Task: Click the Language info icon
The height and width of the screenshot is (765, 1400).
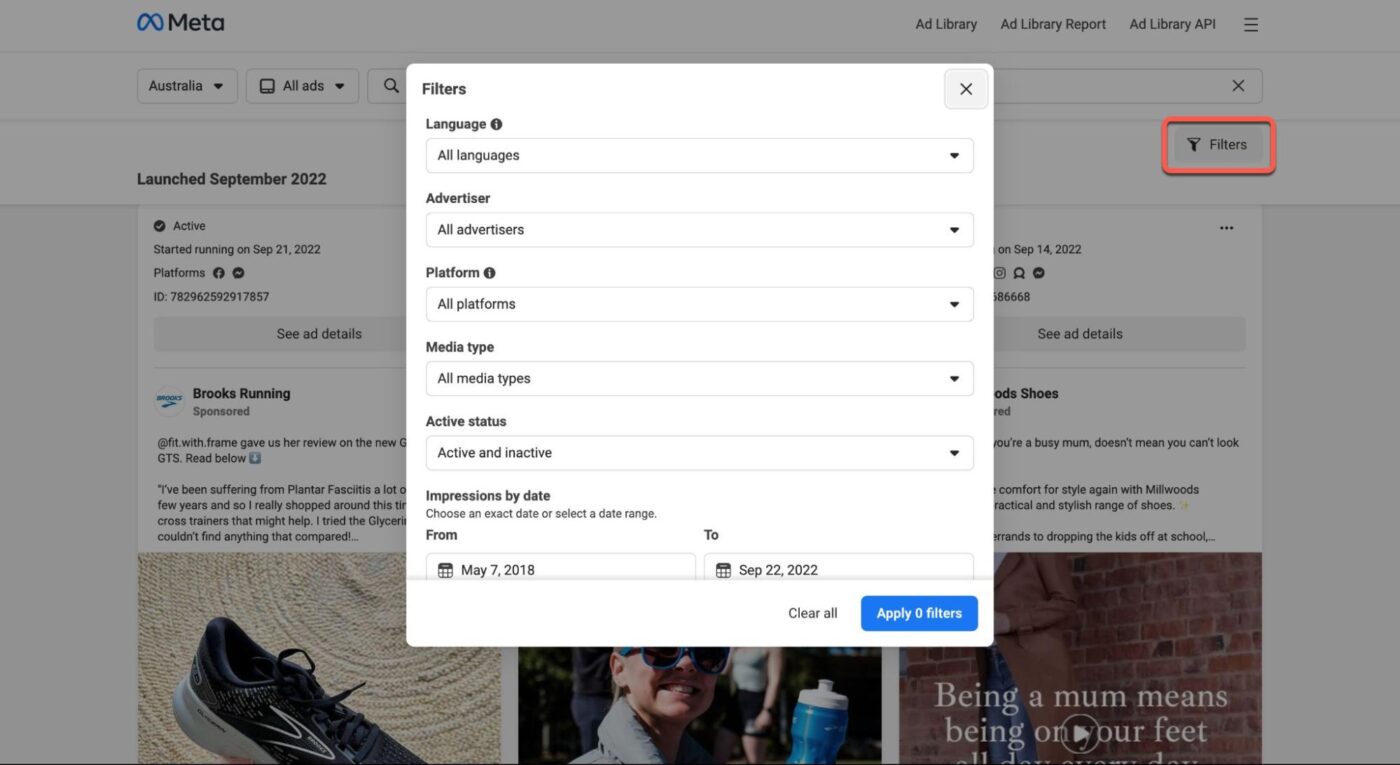Action: [x=497, y=123]
